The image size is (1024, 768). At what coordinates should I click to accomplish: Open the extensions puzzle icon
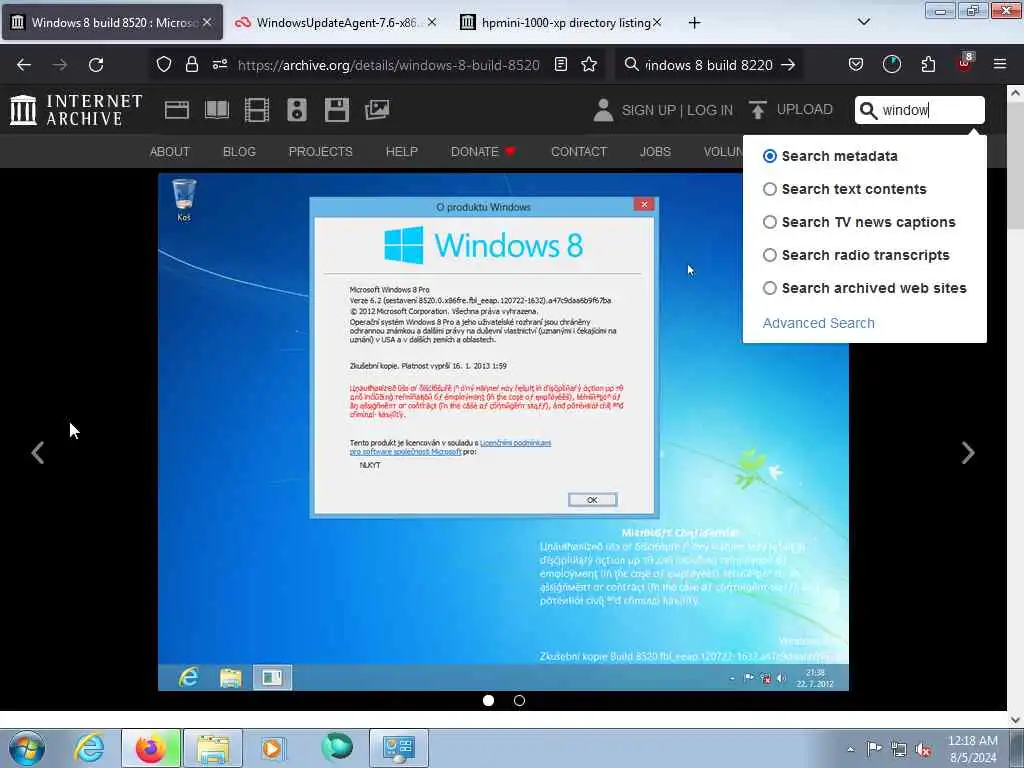coord(928,65)
